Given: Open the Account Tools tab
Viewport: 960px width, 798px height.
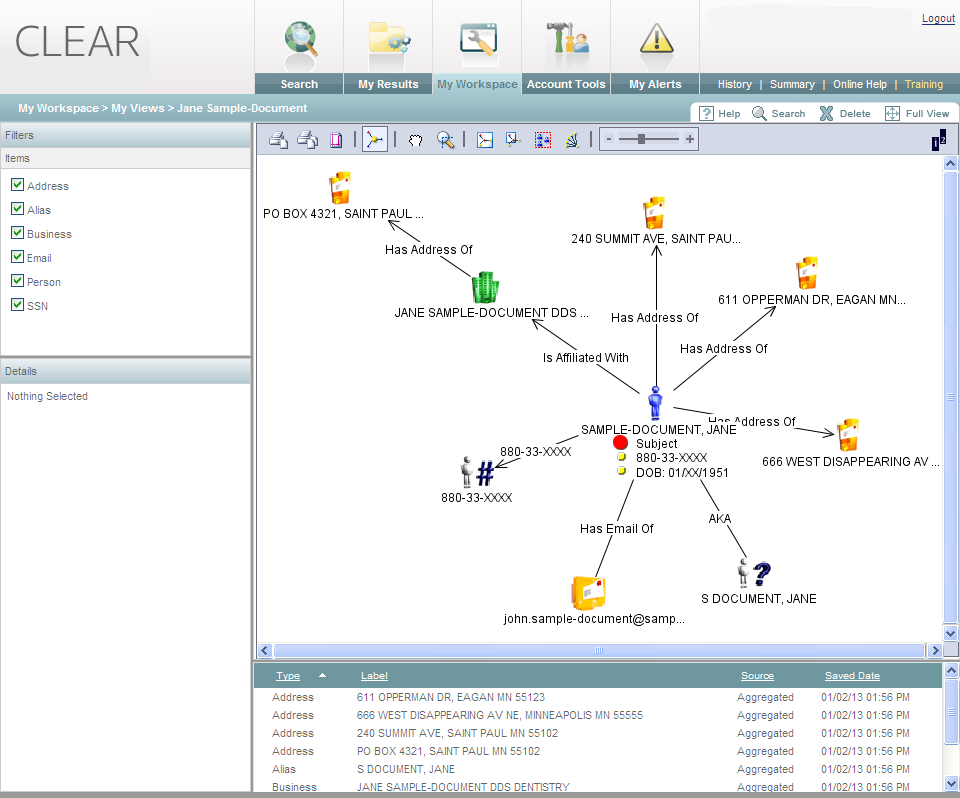Looking at the screenshot, I should tap(566, 84).
